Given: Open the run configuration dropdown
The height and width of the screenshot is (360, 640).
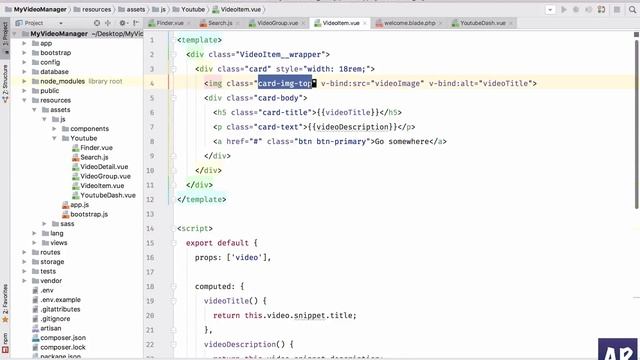Looking at the screenshot, I should [x=550, y=9].
